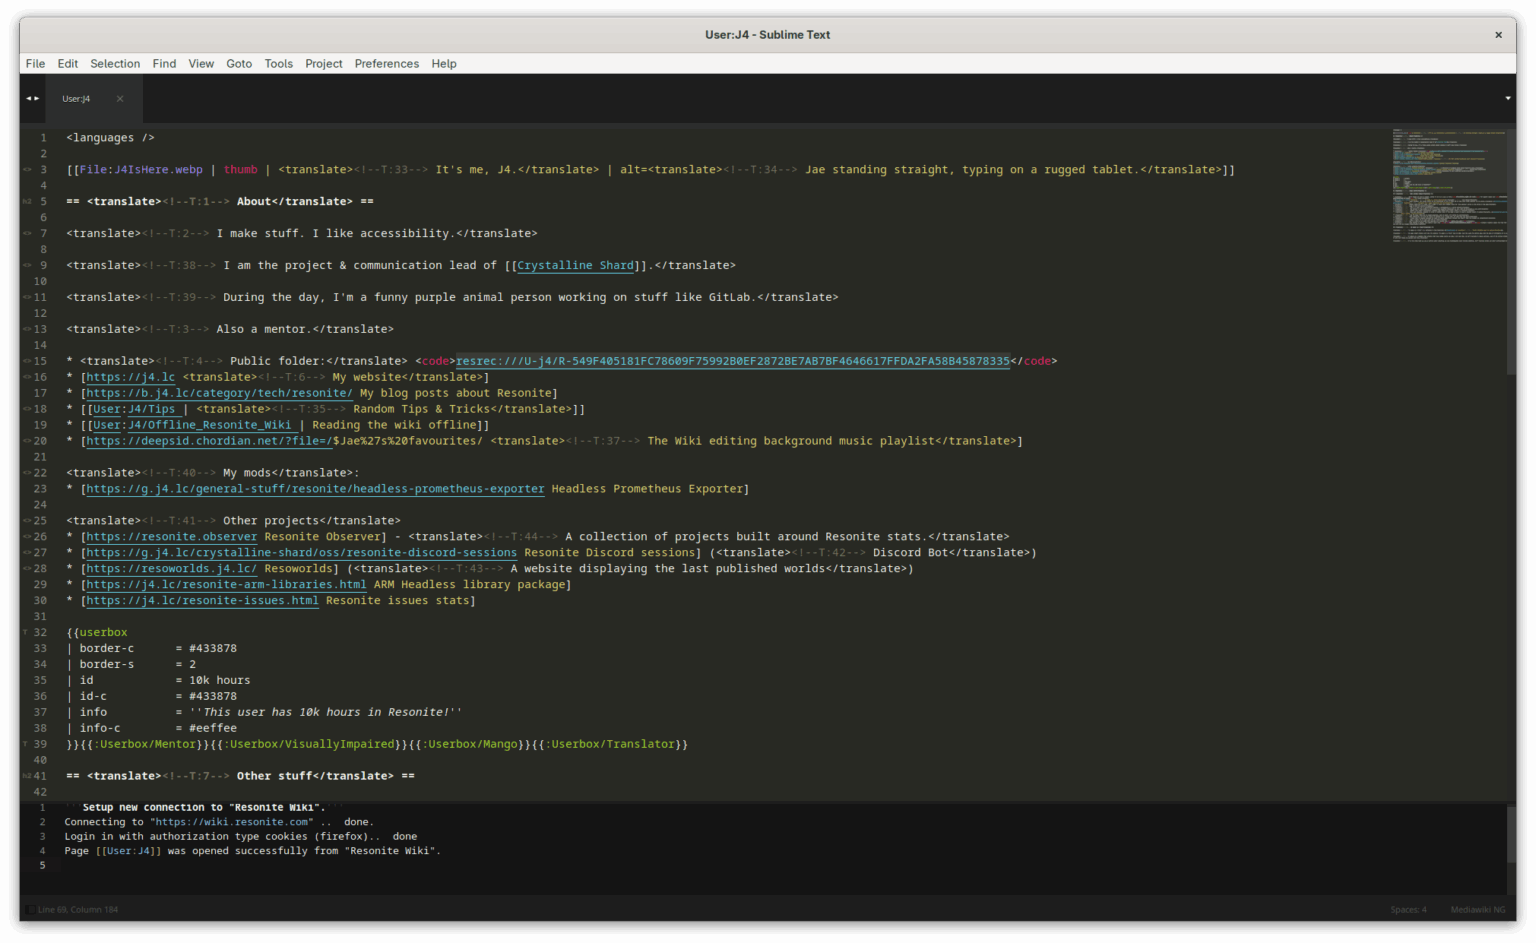Click the Spaces: 4 indentation indicator
This screenshot has width=1536, height=943.
[1409, 909]
